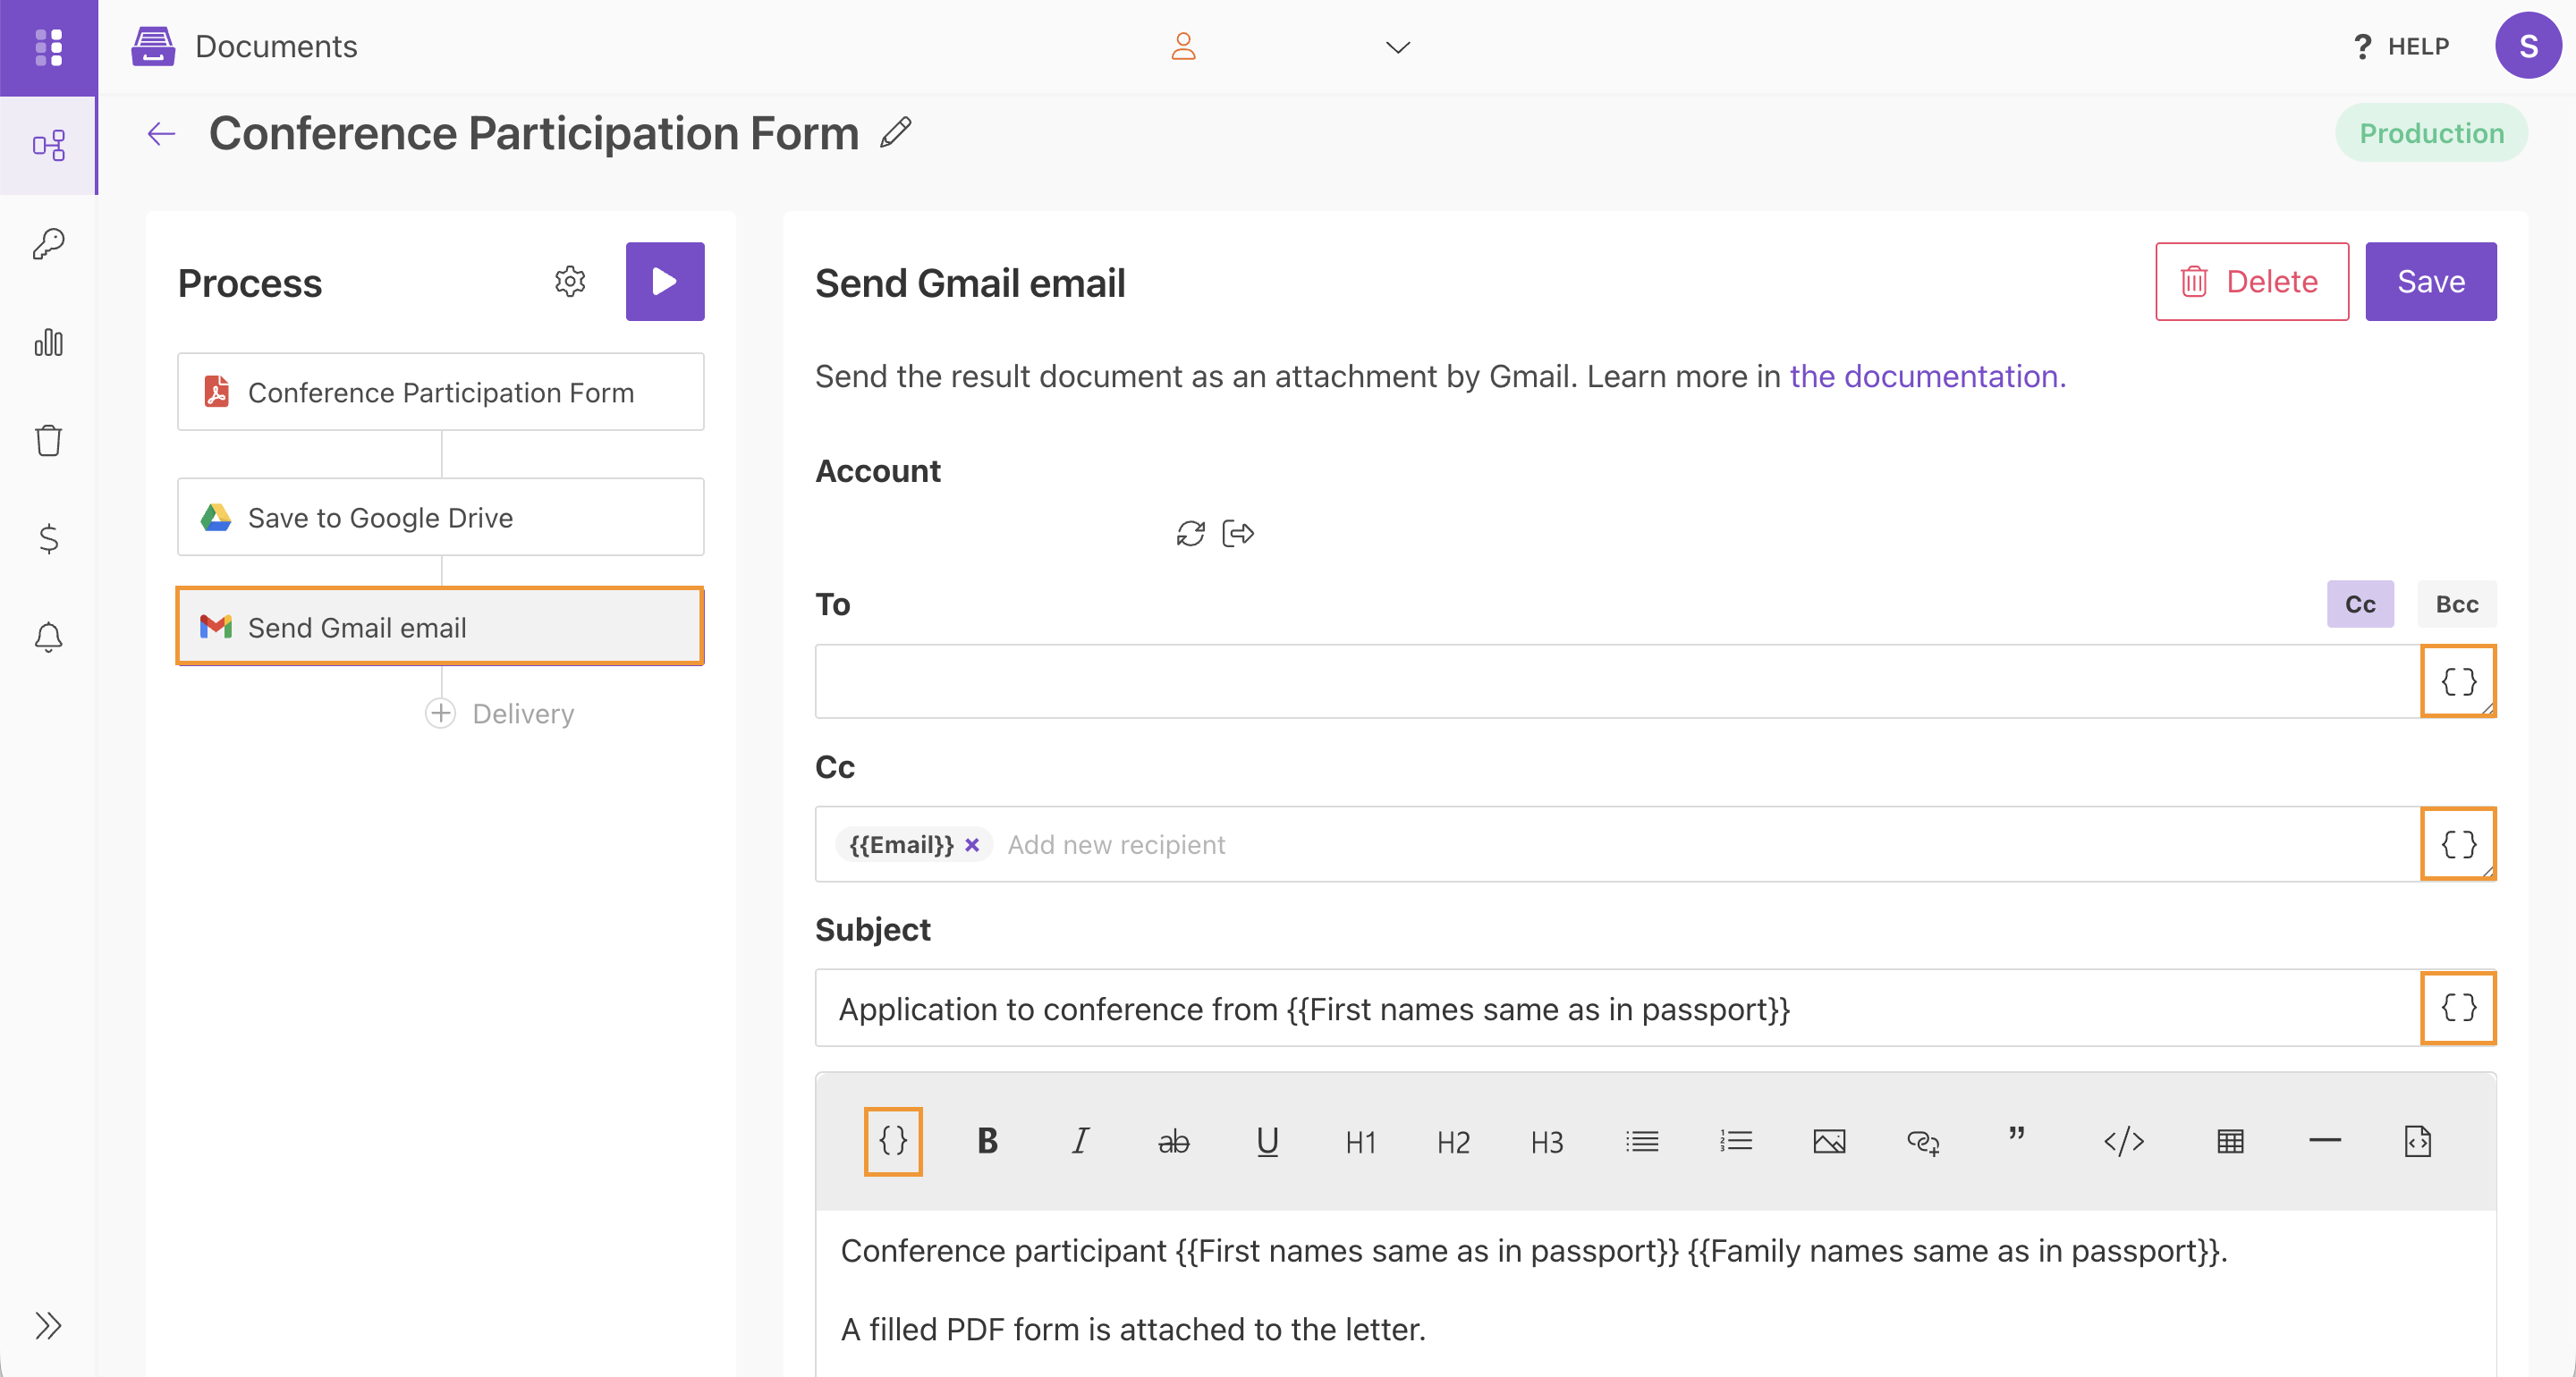Open the documentation link

1927,376
